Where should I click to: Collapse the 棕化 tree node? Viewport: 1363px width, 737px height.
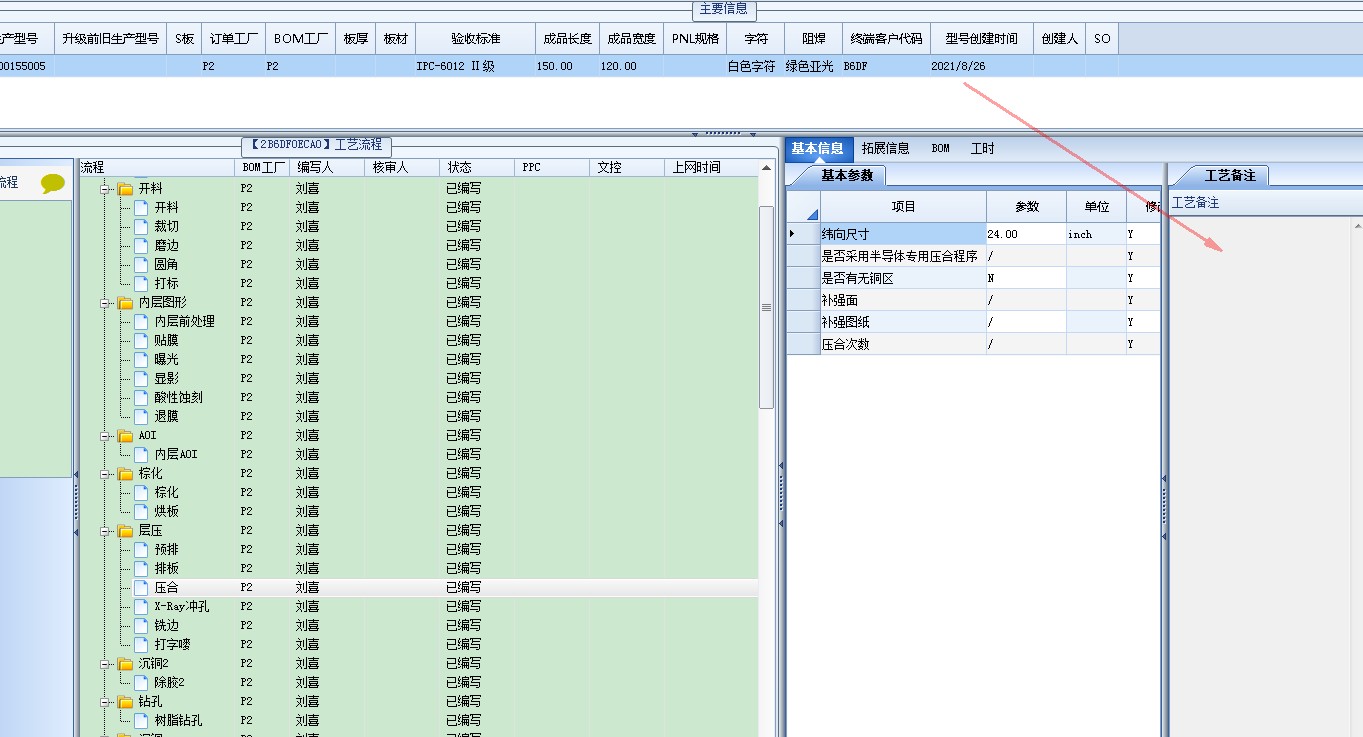coord(105,473)
